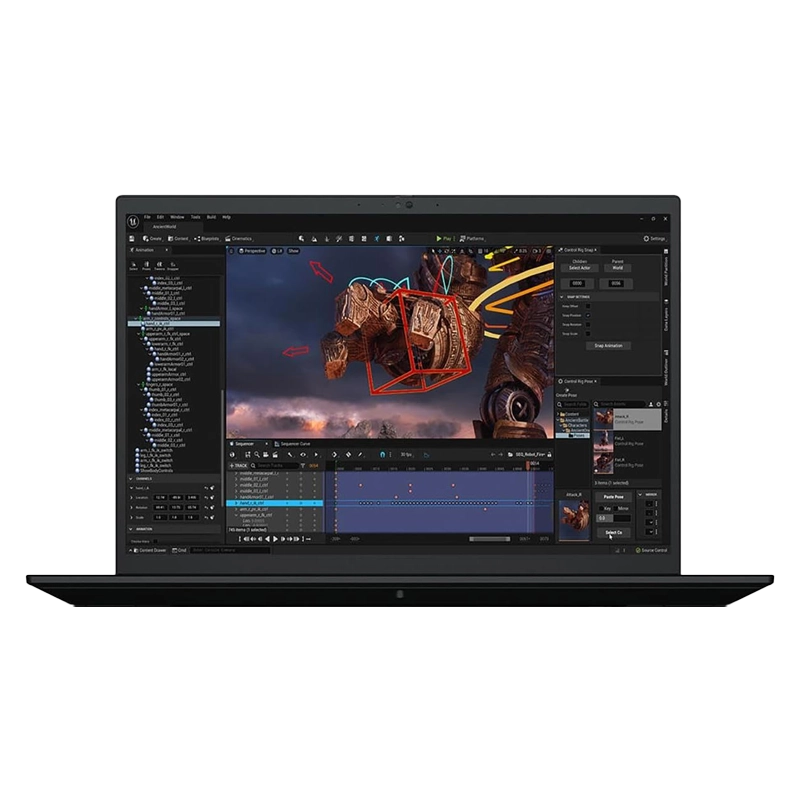Enable the Snap Offset checkbox
Image resolution: width=800 pixels, height=800 pixels.
tap(588, 306)
